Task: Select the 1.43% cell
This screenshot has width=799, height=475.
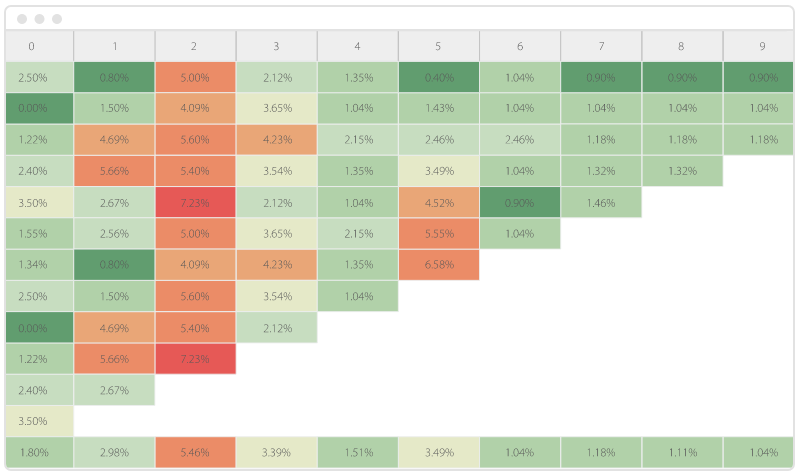Action: [438, 108]
